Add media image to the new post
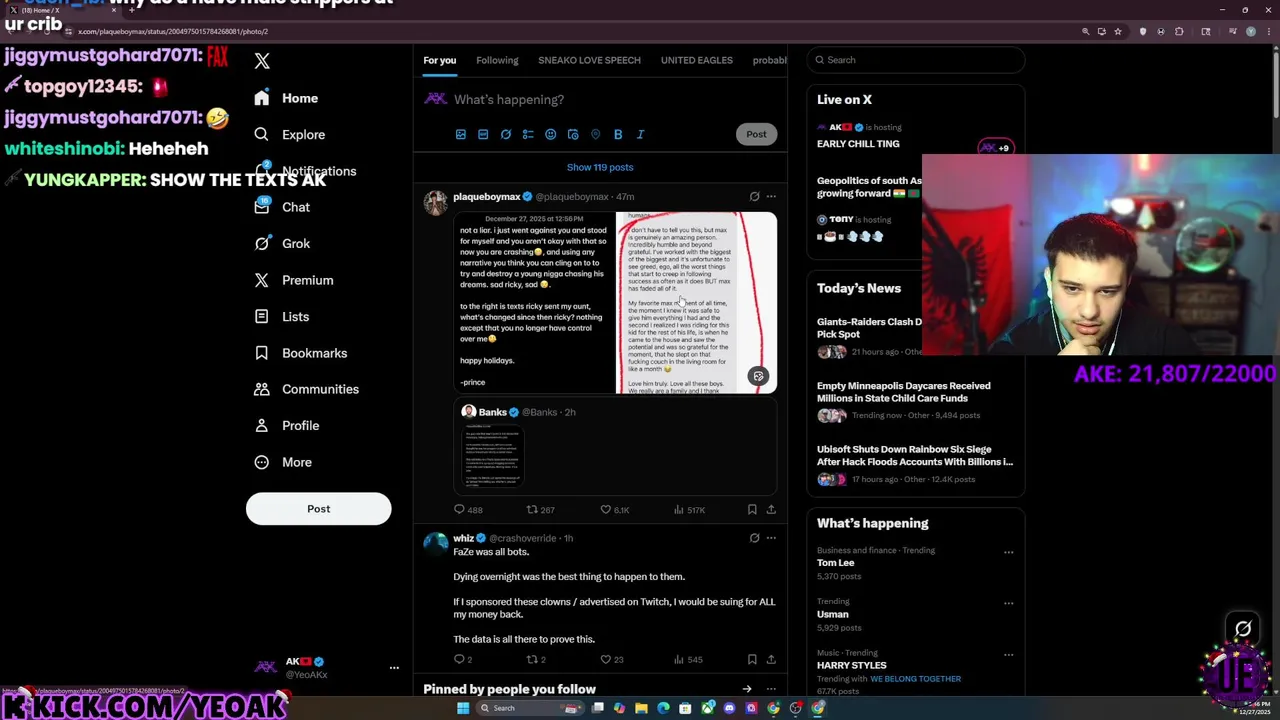The image size is (1280, 720). 461,134
